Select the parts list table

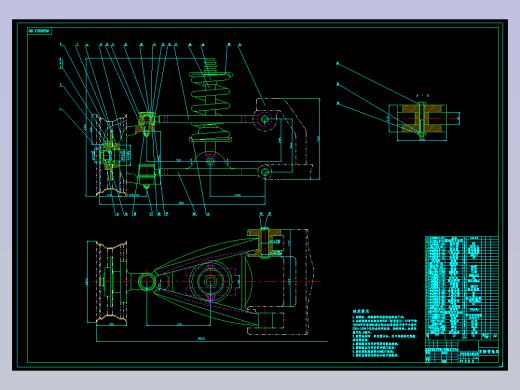pos(462,288)
